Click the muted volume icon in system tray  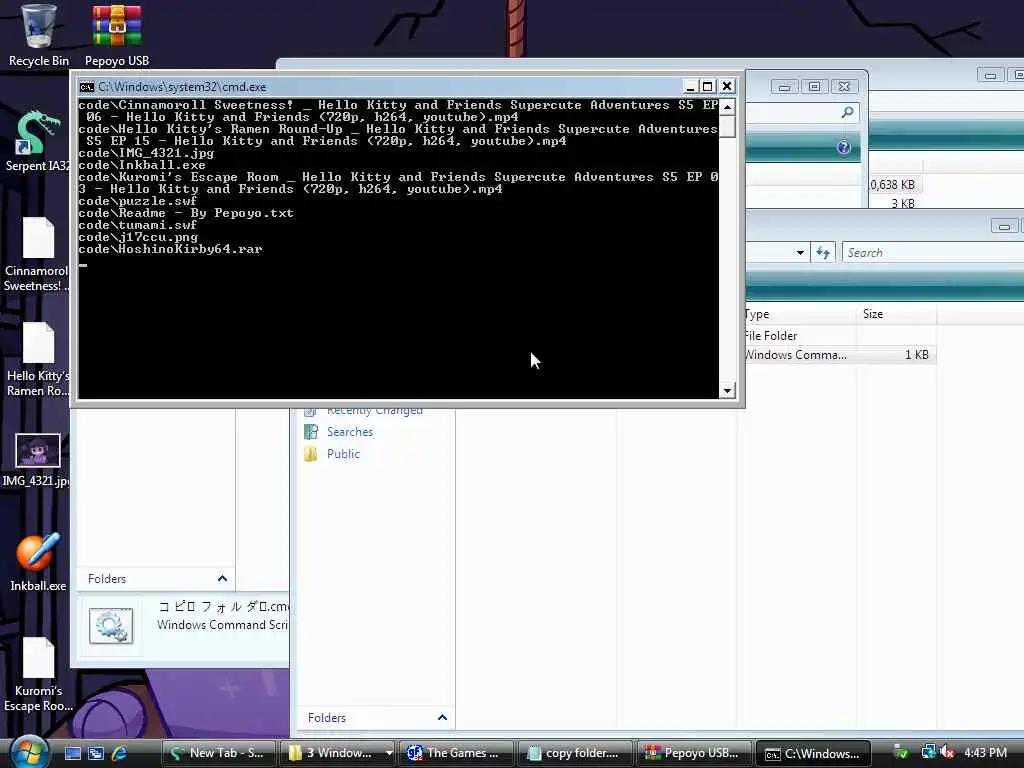coord(947,753)
